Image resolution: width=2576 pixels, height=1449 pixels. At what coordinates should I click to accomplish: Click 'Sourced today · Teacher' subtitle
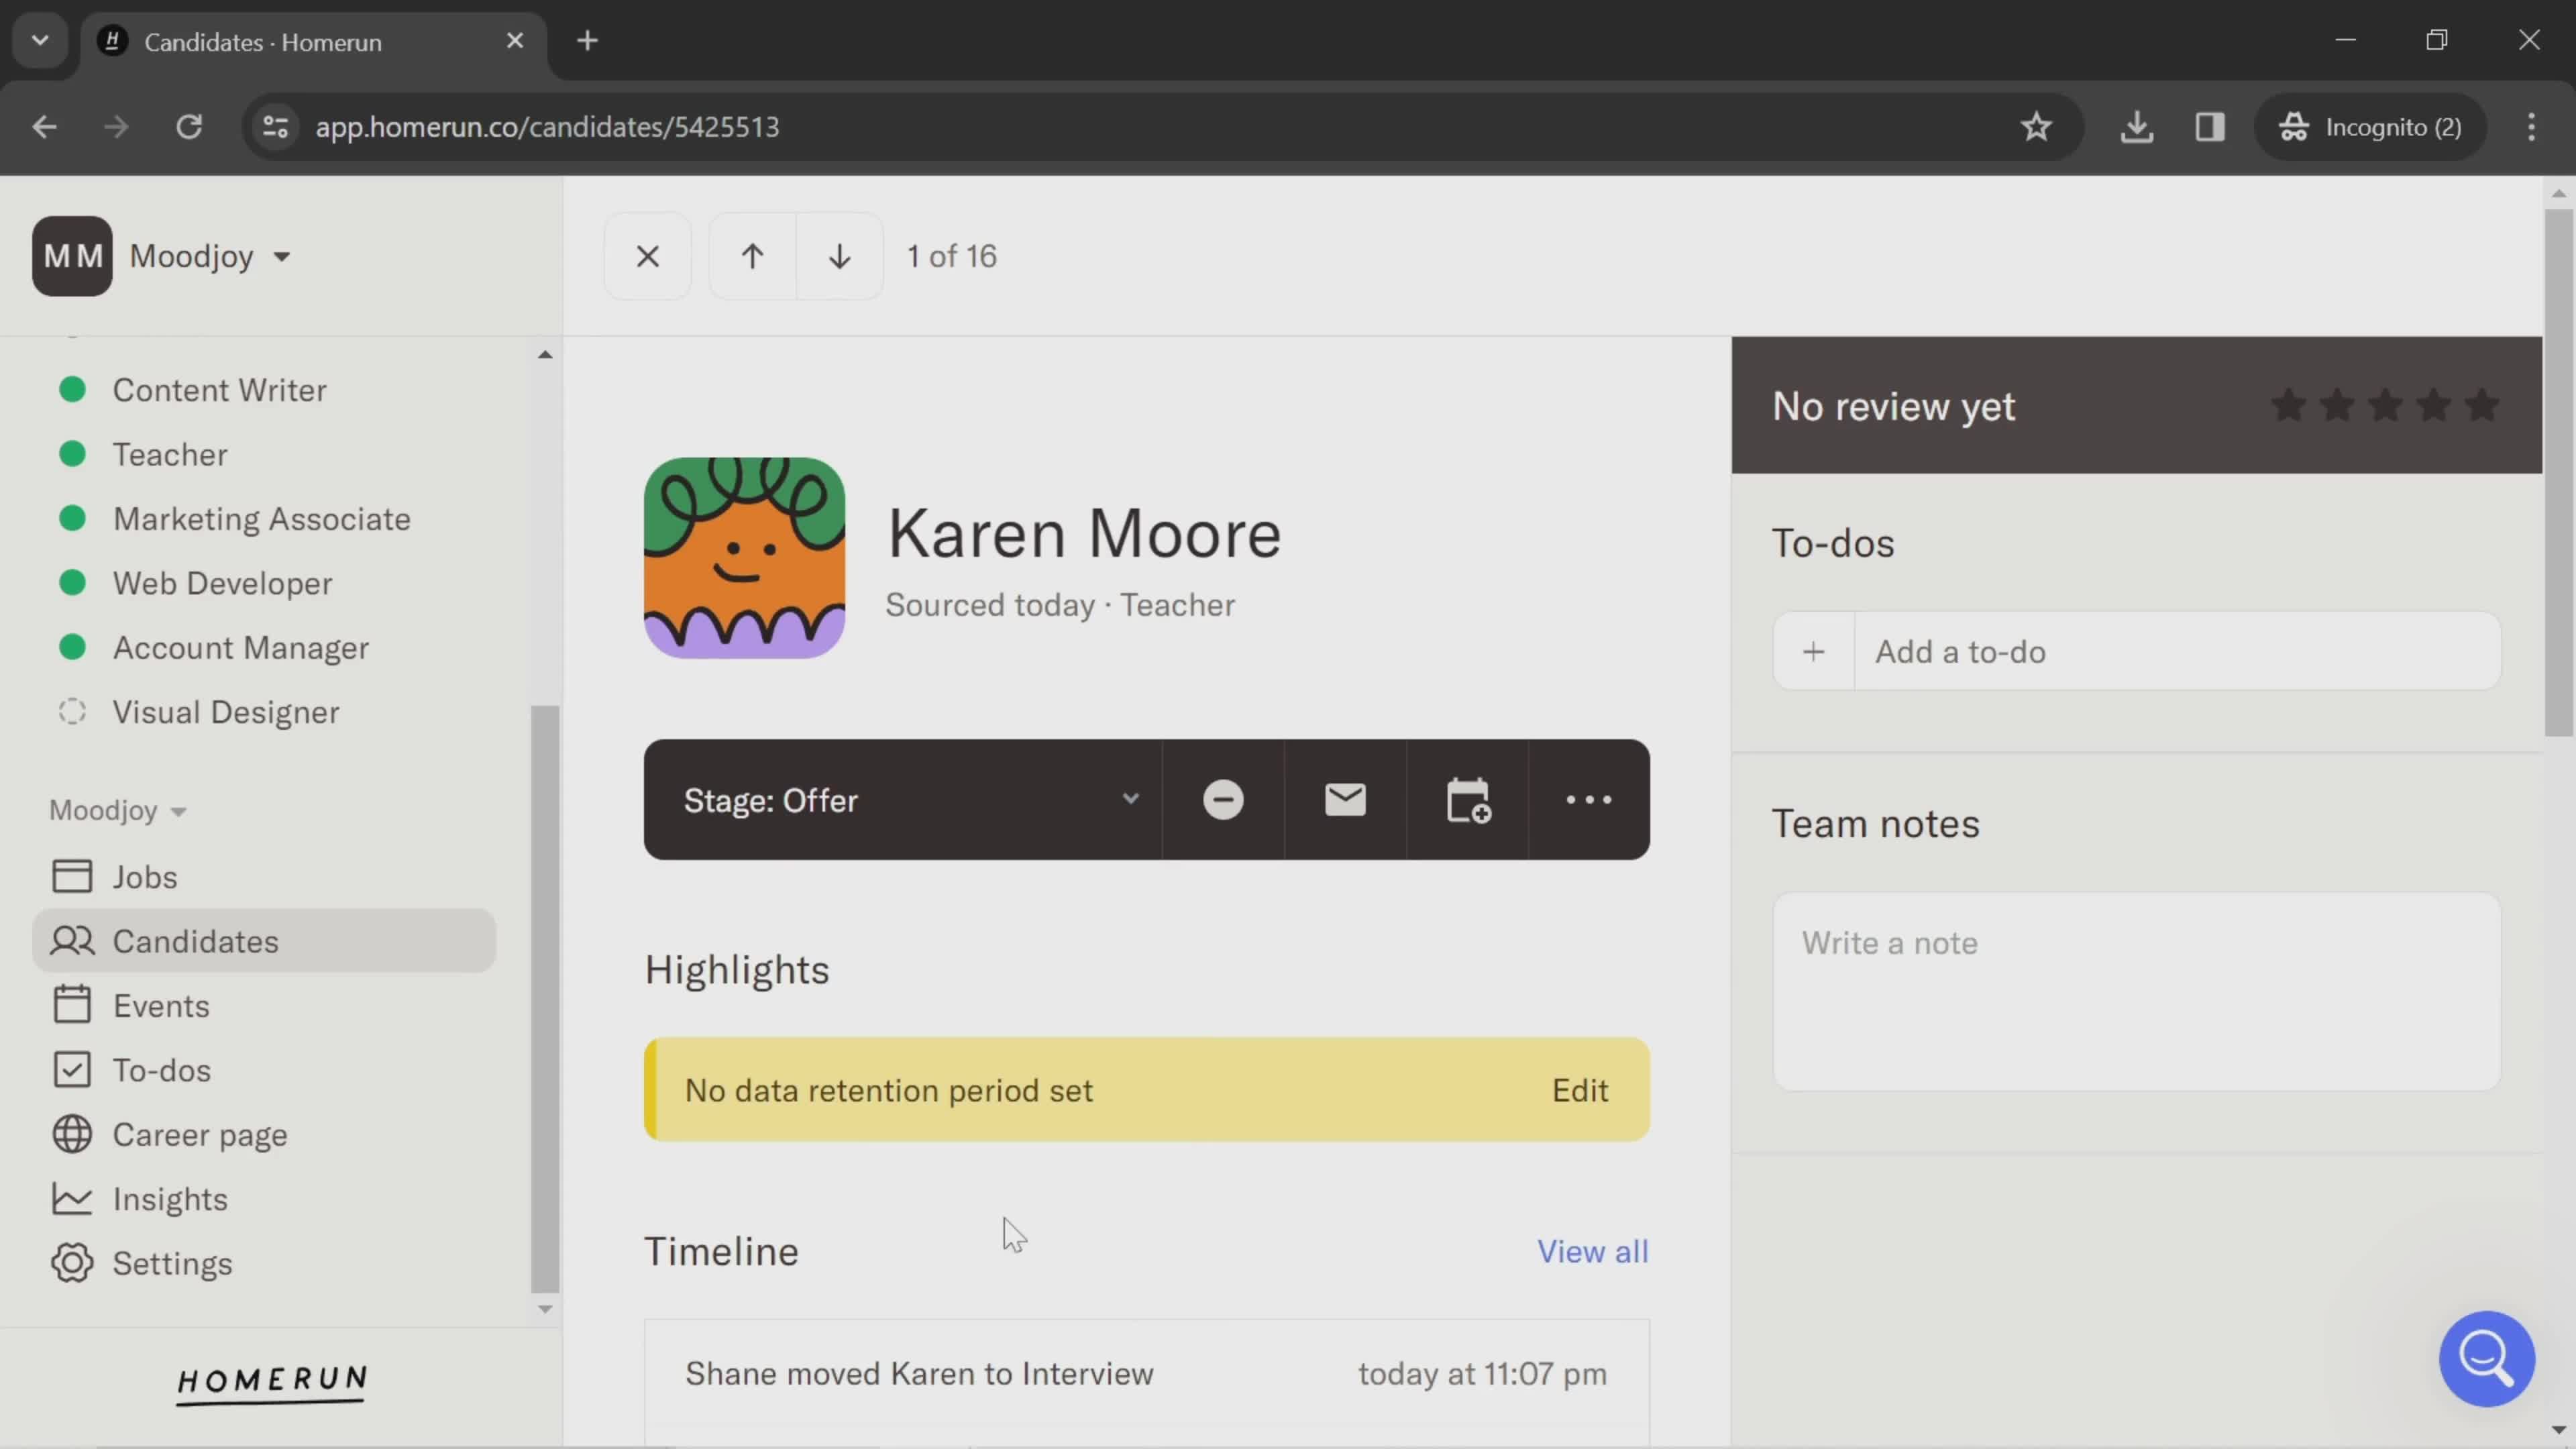click(x=1060, y=605)
